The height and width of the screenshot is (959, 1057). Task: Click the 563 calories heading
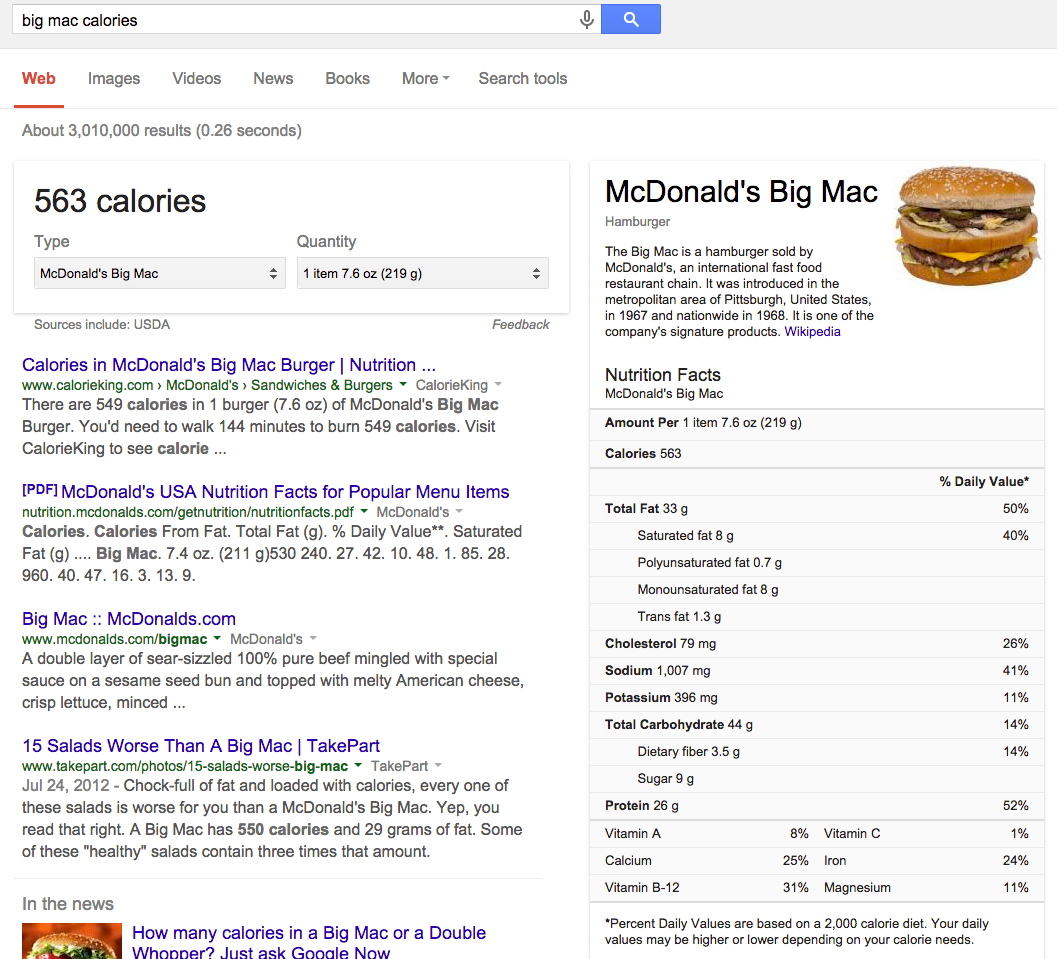tap(120, 201)
